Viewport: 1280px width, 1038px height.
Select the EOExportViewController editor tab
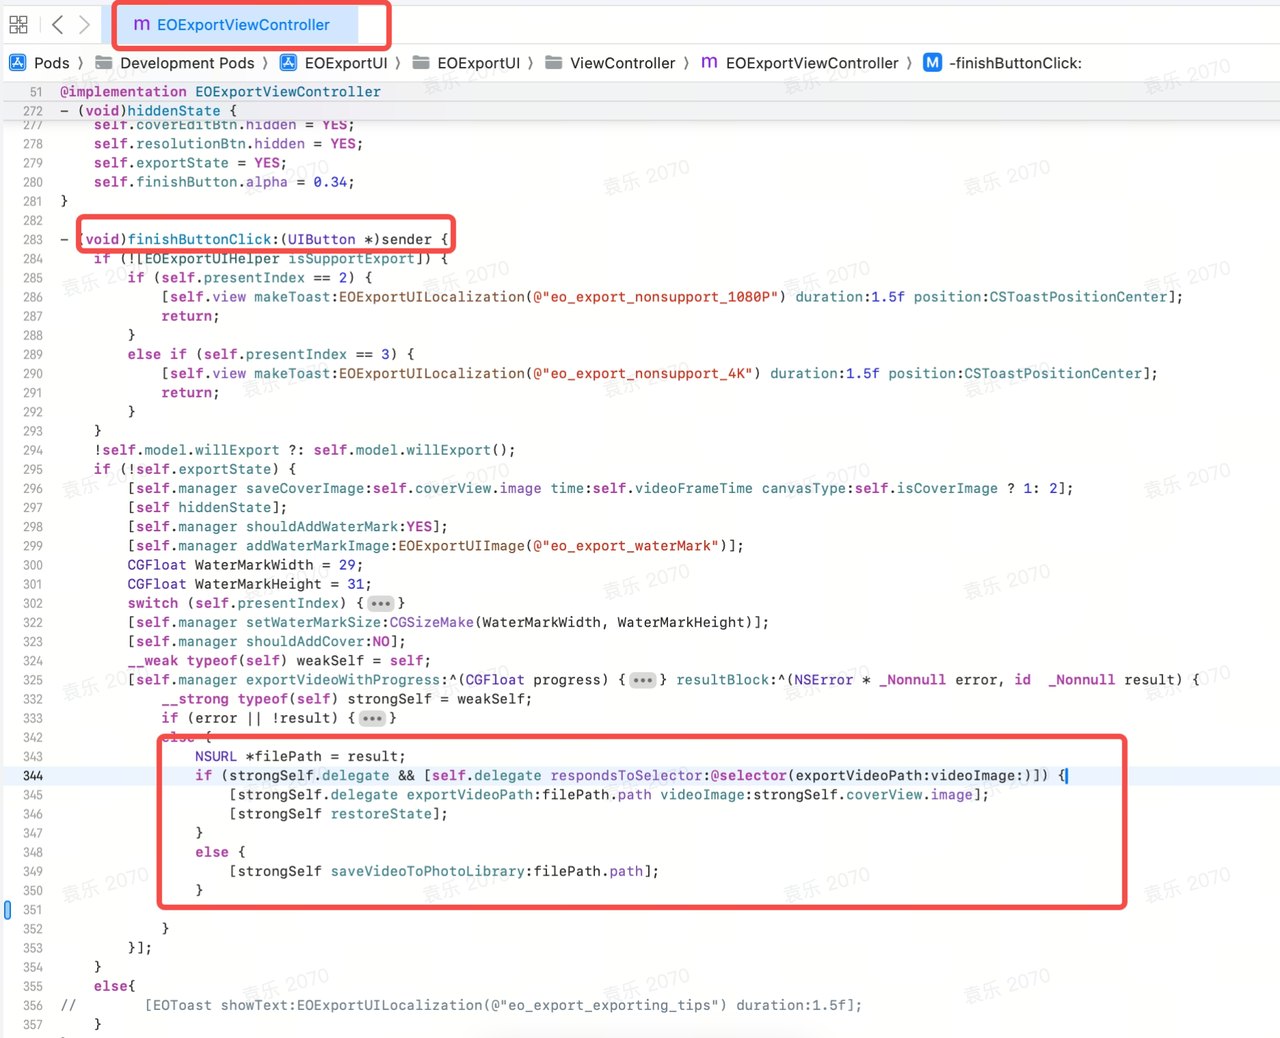click(234, 24)
